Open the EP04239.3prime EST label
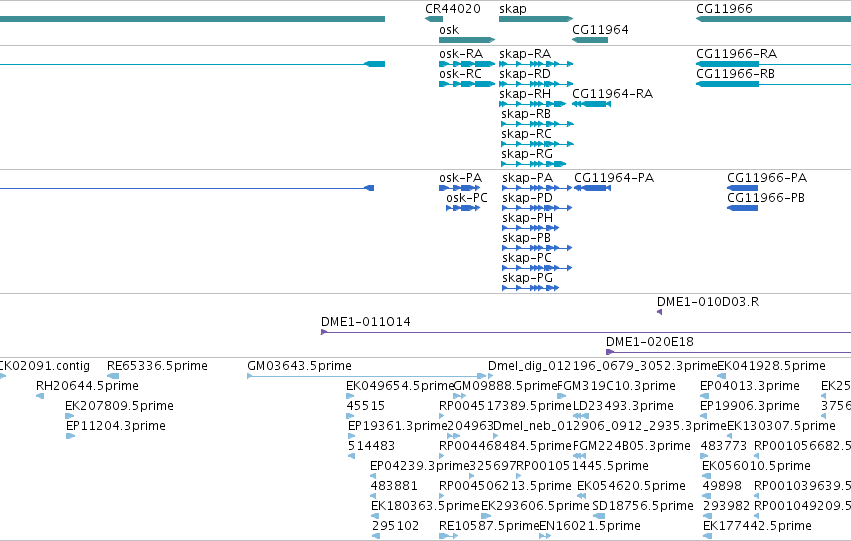This screenshot has height=541, width=851. click(419, 466)
